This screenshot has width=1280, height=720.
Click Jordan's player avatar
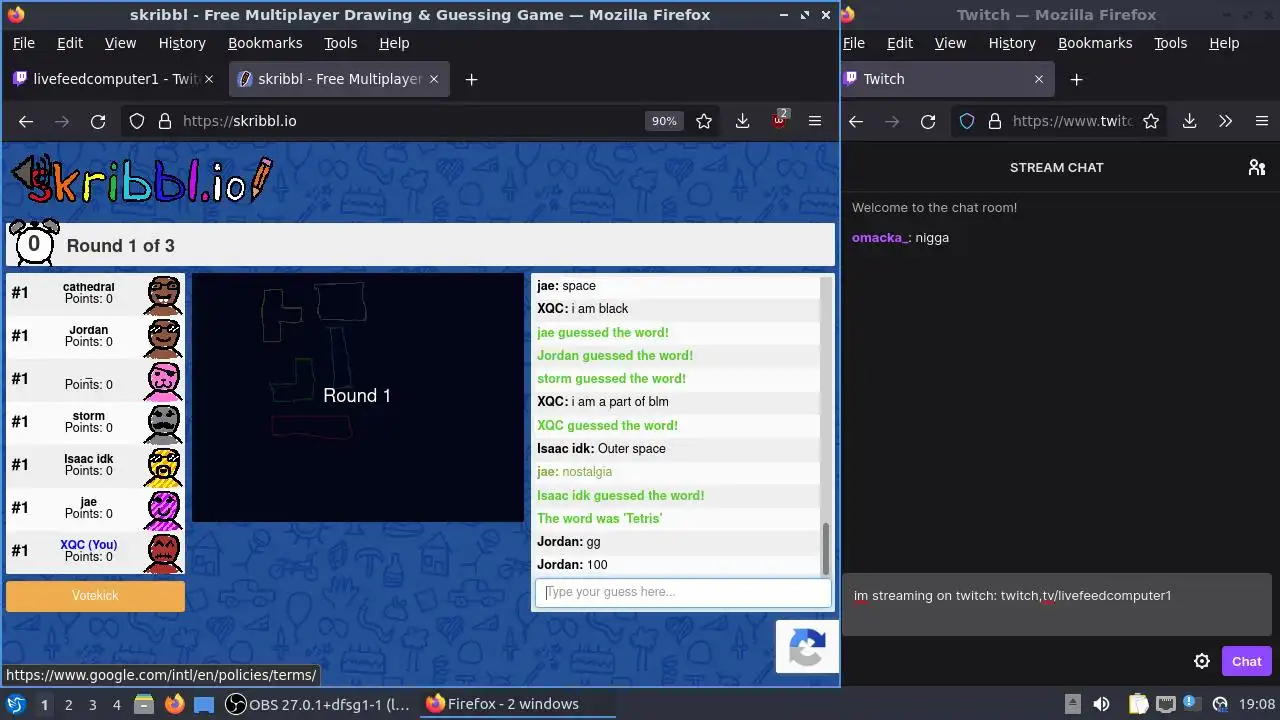click(x=163, y=337)
